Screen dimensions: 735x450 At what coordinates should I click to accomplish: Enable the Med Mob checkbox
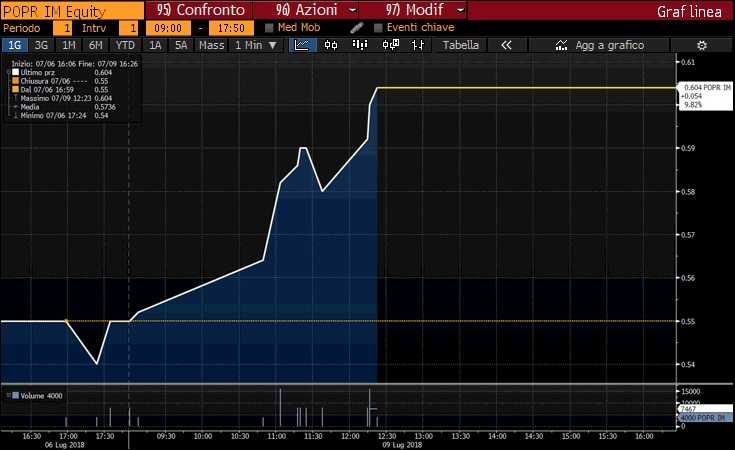[x=269, y=27]
